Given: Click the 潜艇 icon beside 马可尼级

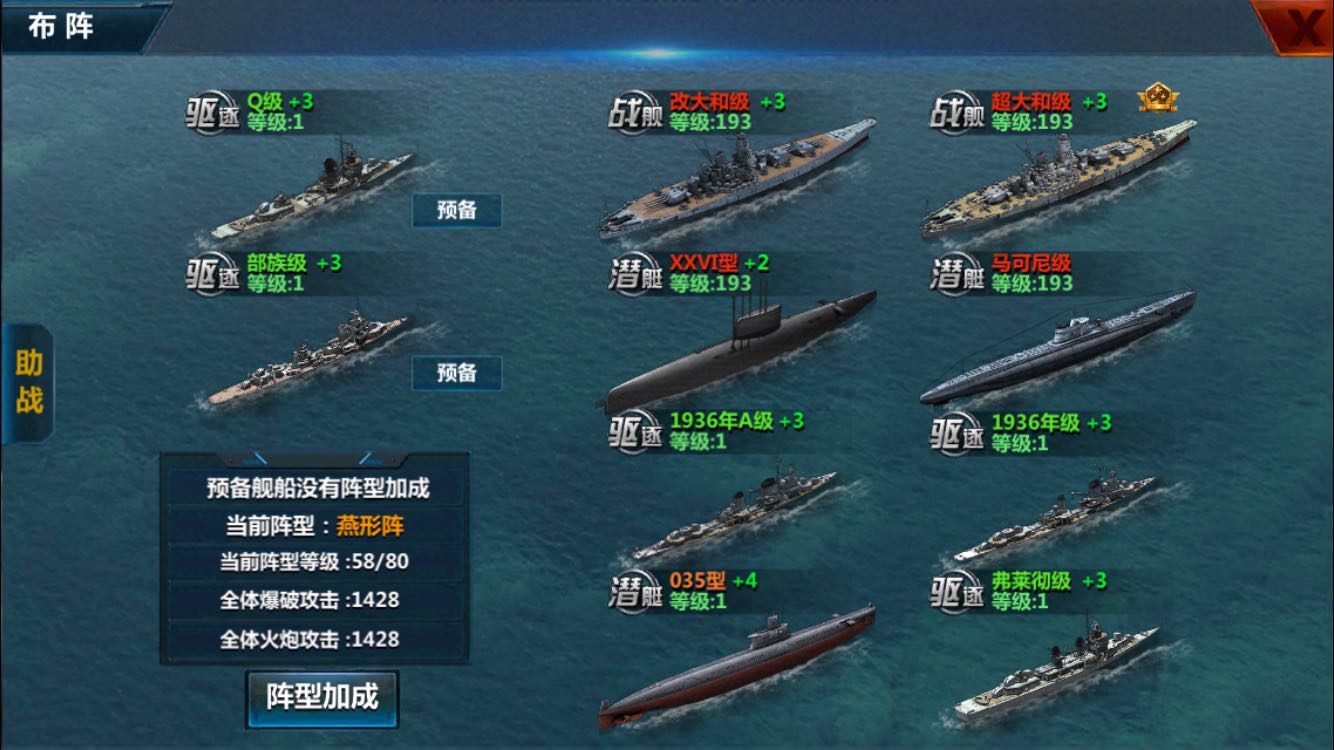Looking at the screenshot, I should (x=958, y=274).
